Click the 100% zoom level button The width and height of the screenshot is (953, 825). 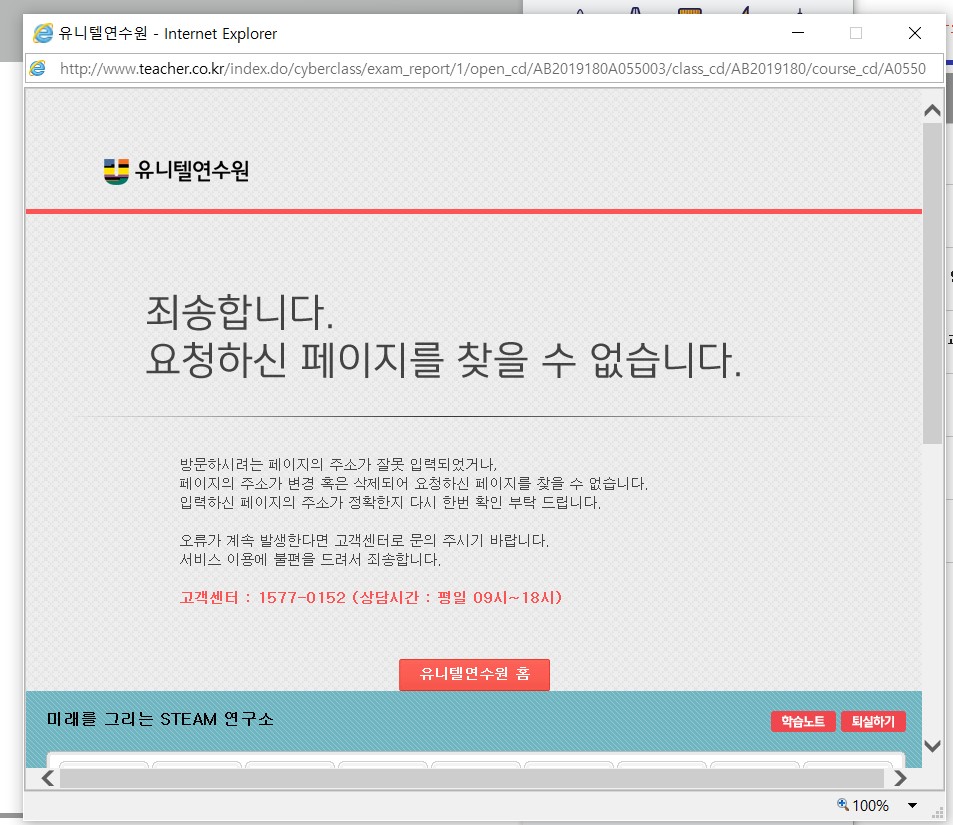(862, 806)
